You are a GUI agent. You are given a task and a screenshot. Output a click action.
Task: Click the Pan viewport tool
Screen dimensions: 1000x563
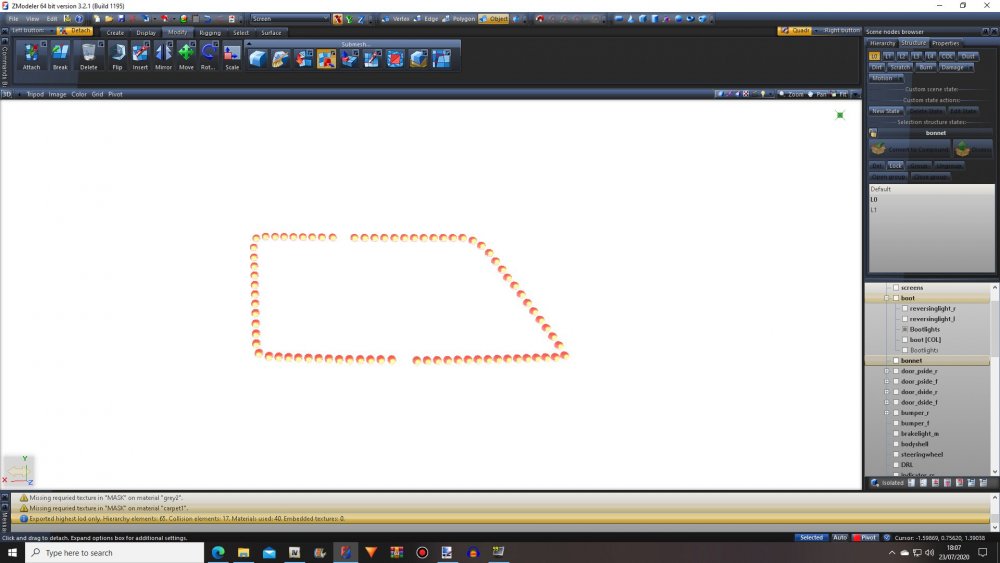pos(817,94)
